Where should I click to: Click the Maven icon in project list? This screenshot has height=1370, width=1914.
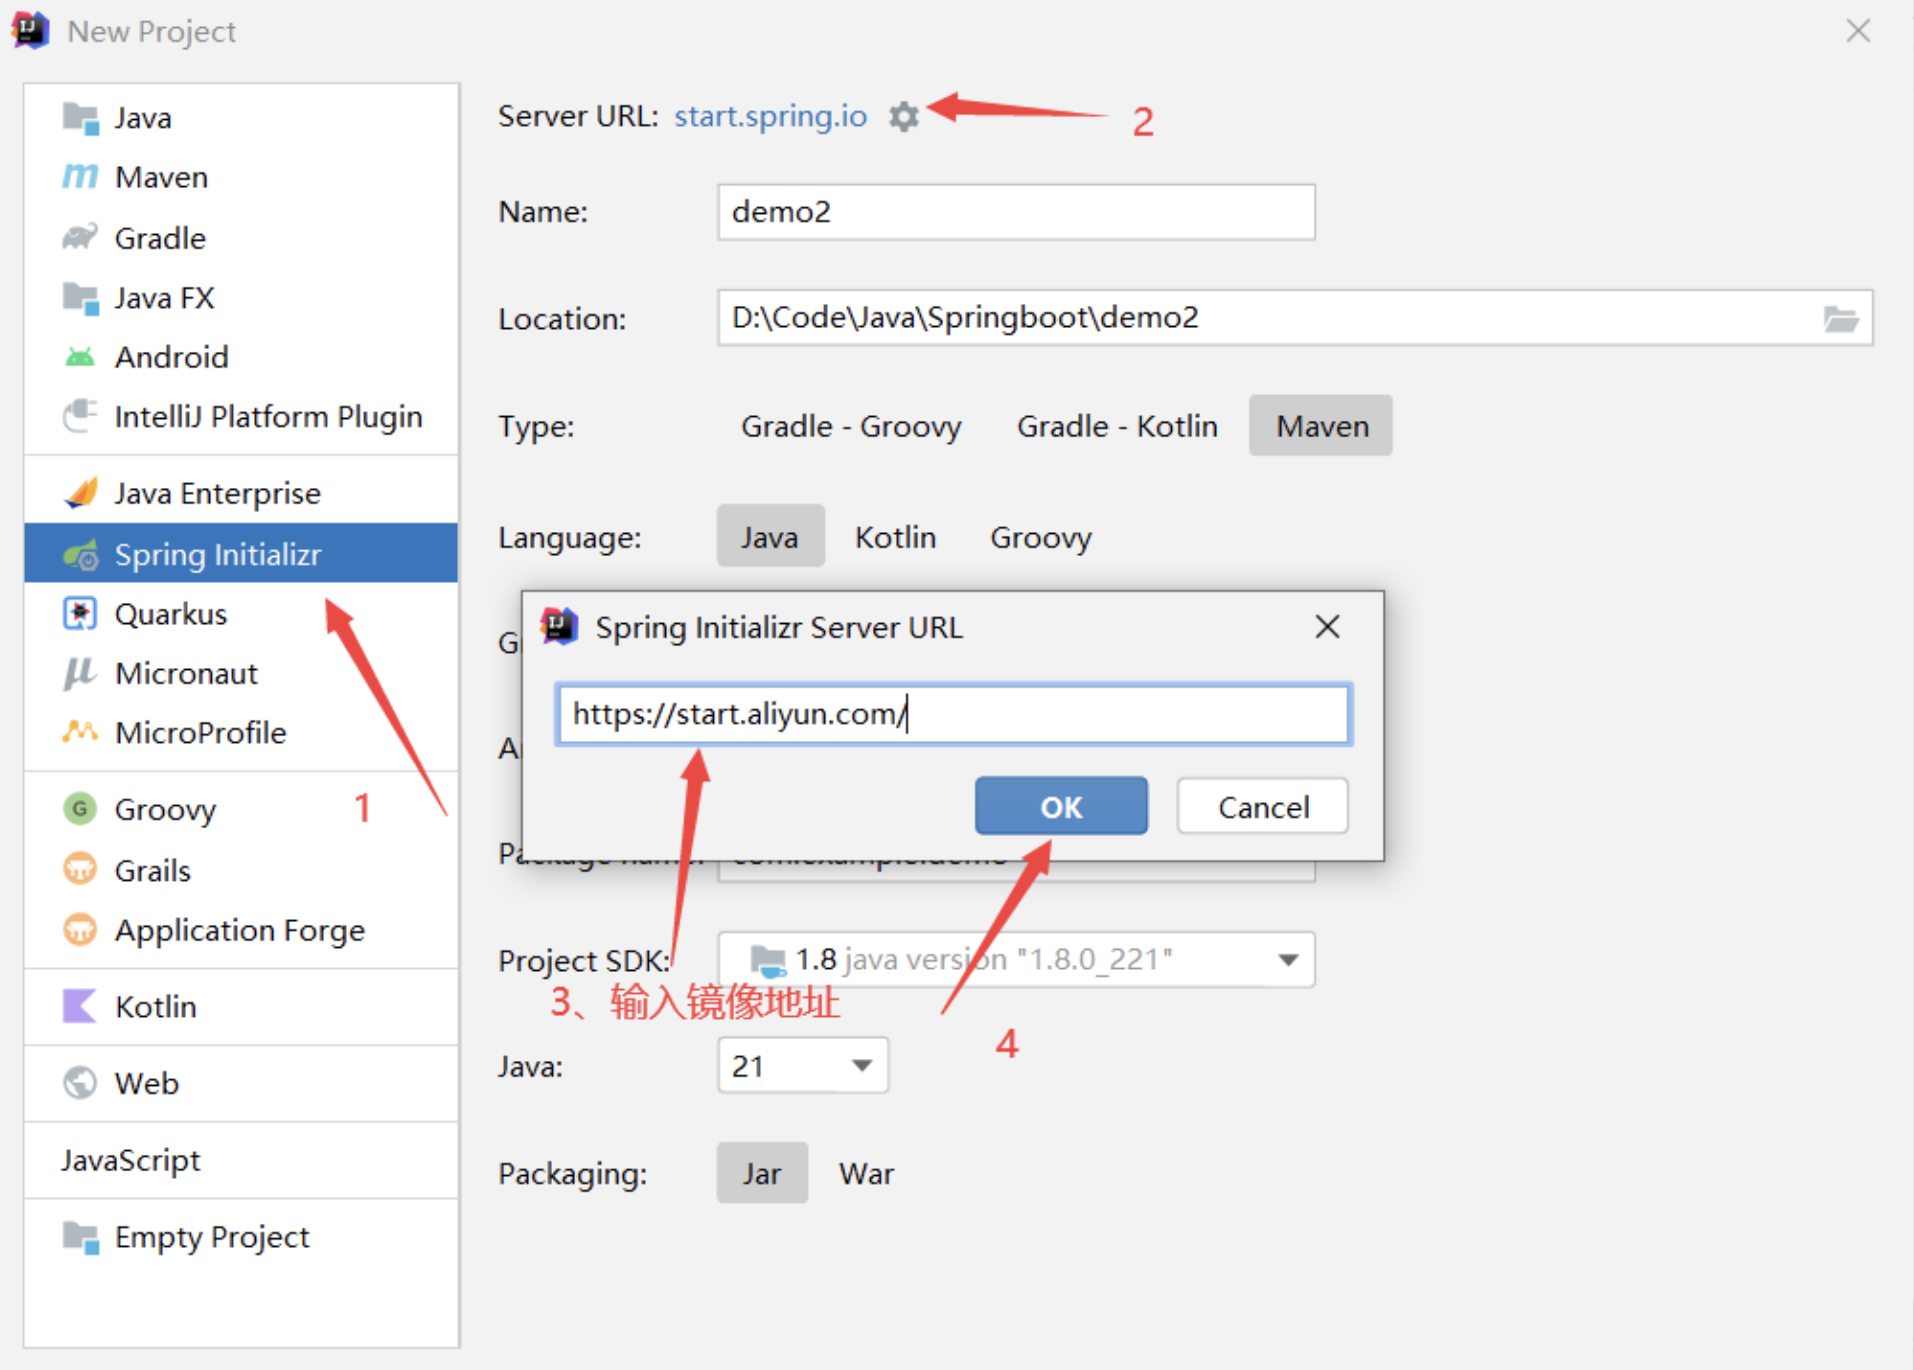tap(80, 177)
